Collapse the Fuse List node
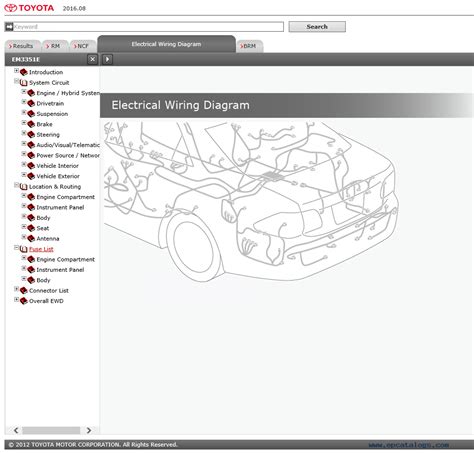The width and height of the screenshot is (474, 453). pyautogui.click(x=16, y=247)
